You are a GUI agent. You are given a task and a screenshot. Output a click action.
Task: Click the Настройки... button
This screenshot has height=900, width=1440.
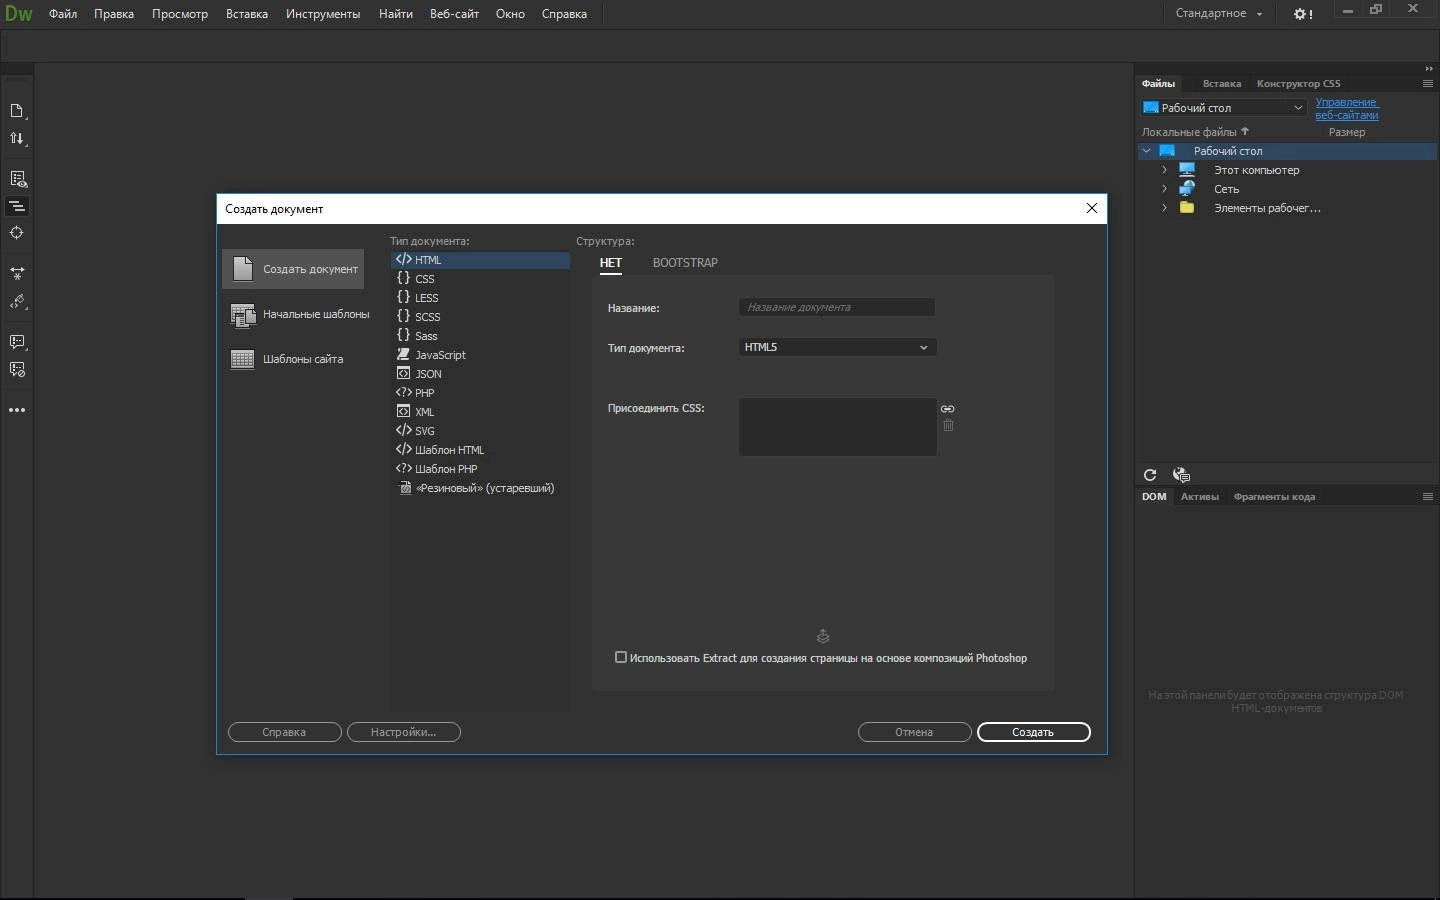point(404,732)
